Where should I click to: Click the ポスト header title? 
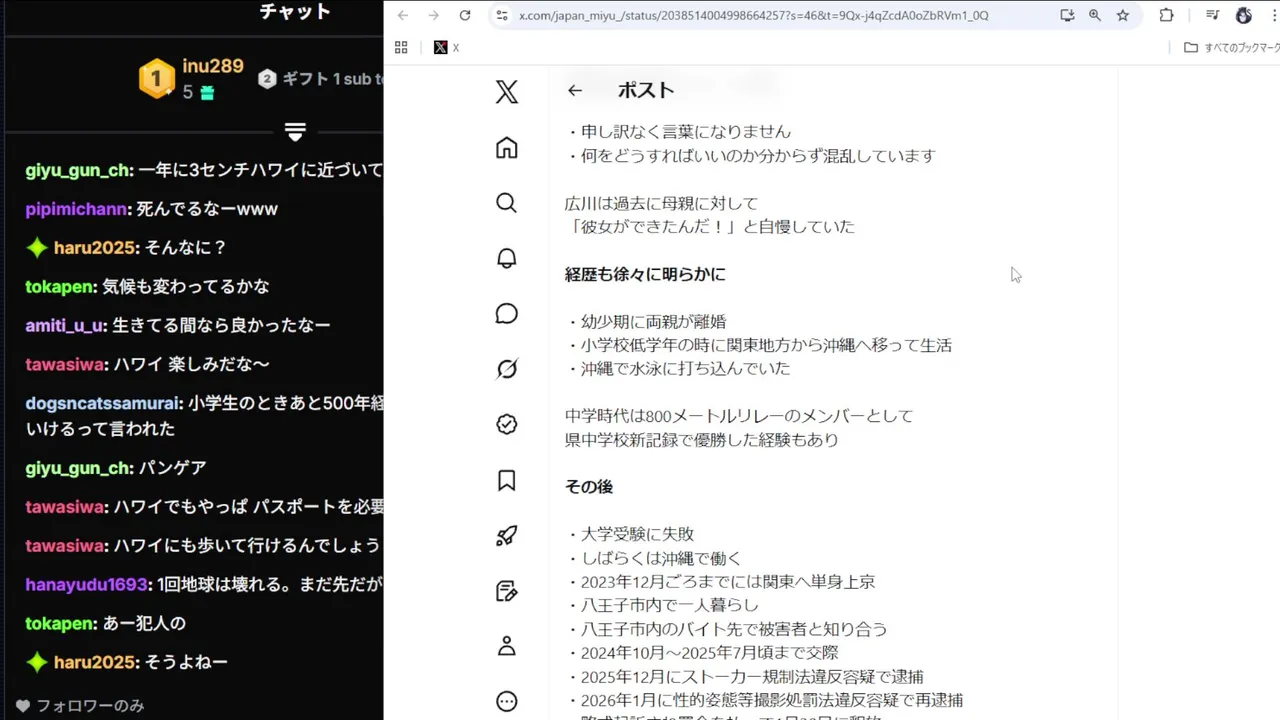[646, 90]
